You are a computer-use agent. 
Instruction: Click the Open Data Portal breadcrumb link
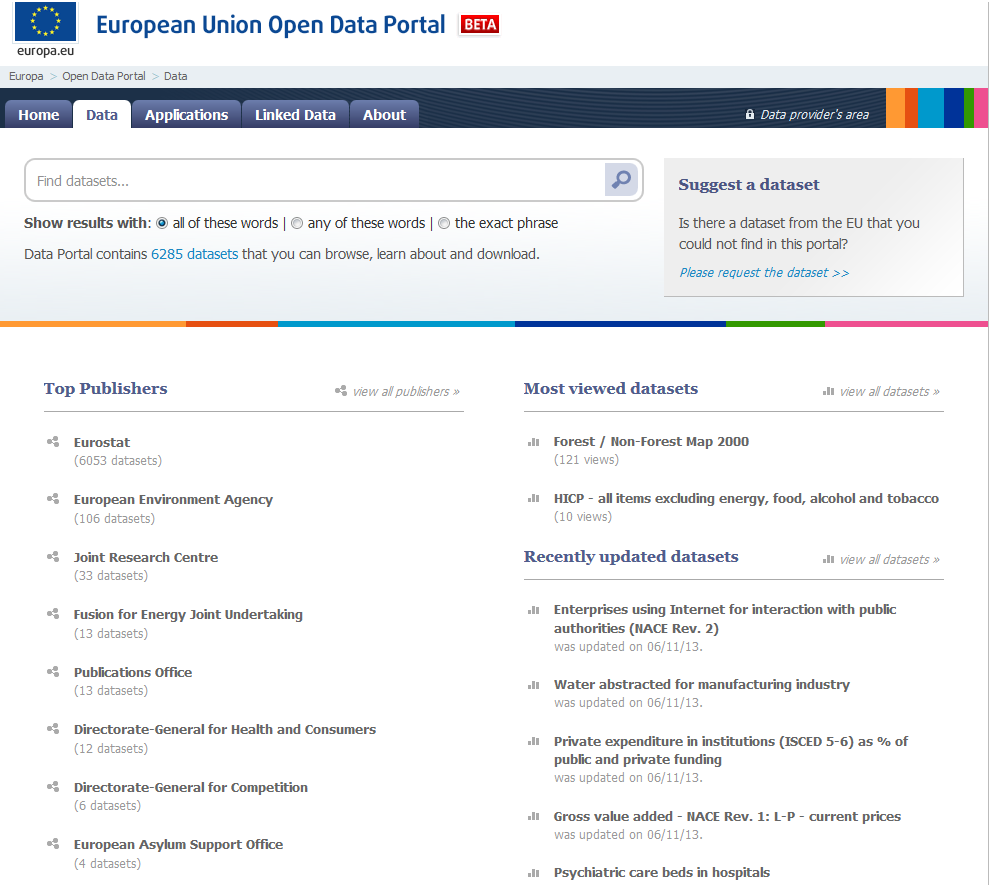tap(103, 76)
